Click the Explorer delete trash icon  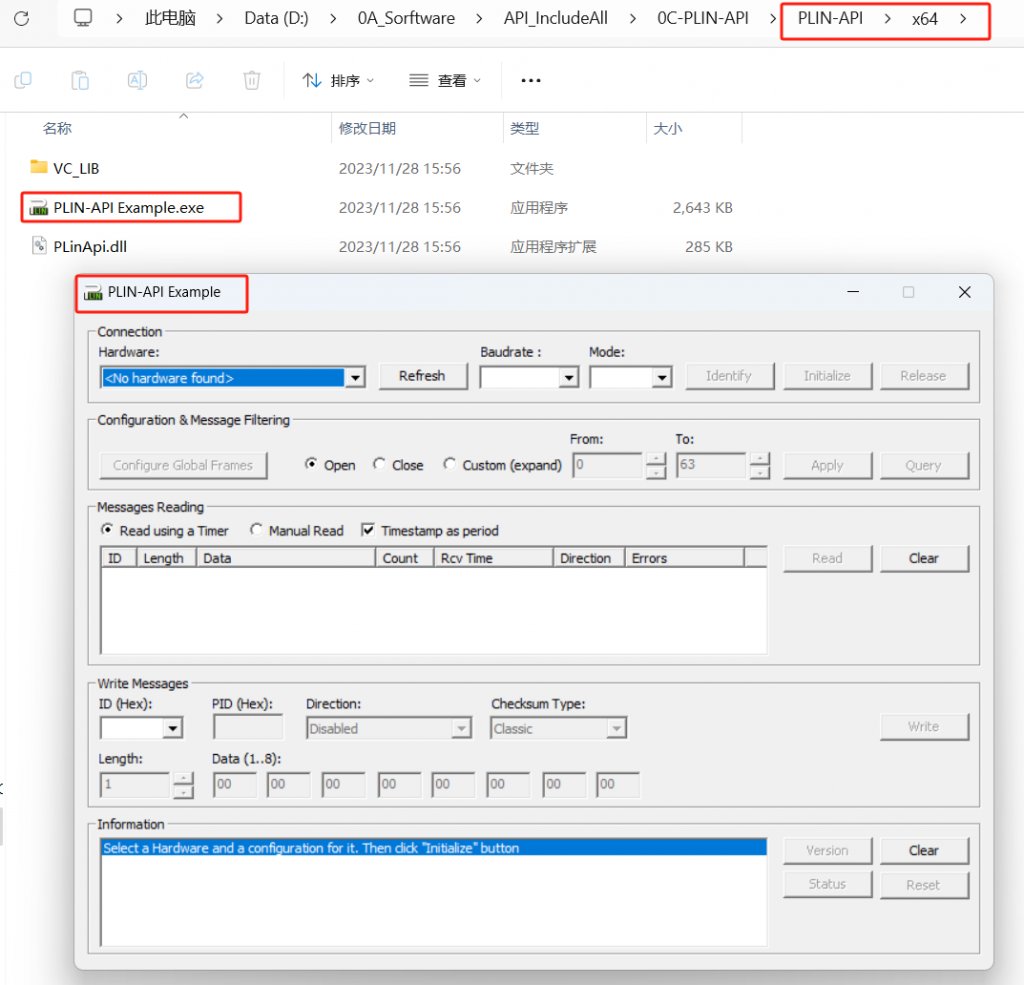point(252,80)
